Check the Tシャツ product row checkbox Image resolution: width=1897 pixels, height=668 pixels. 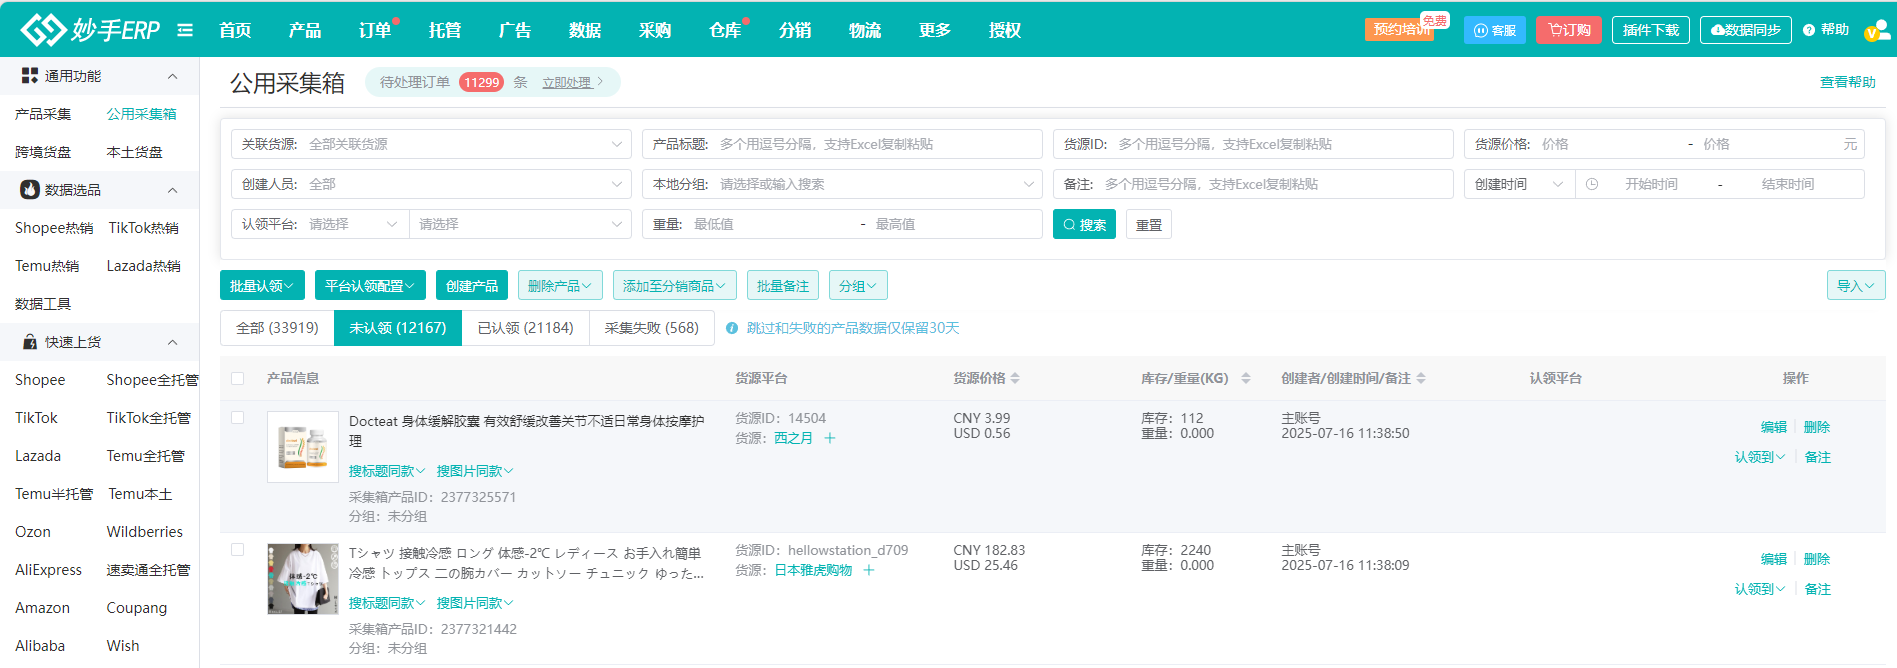pyautogui.click(x=238, y=550)
